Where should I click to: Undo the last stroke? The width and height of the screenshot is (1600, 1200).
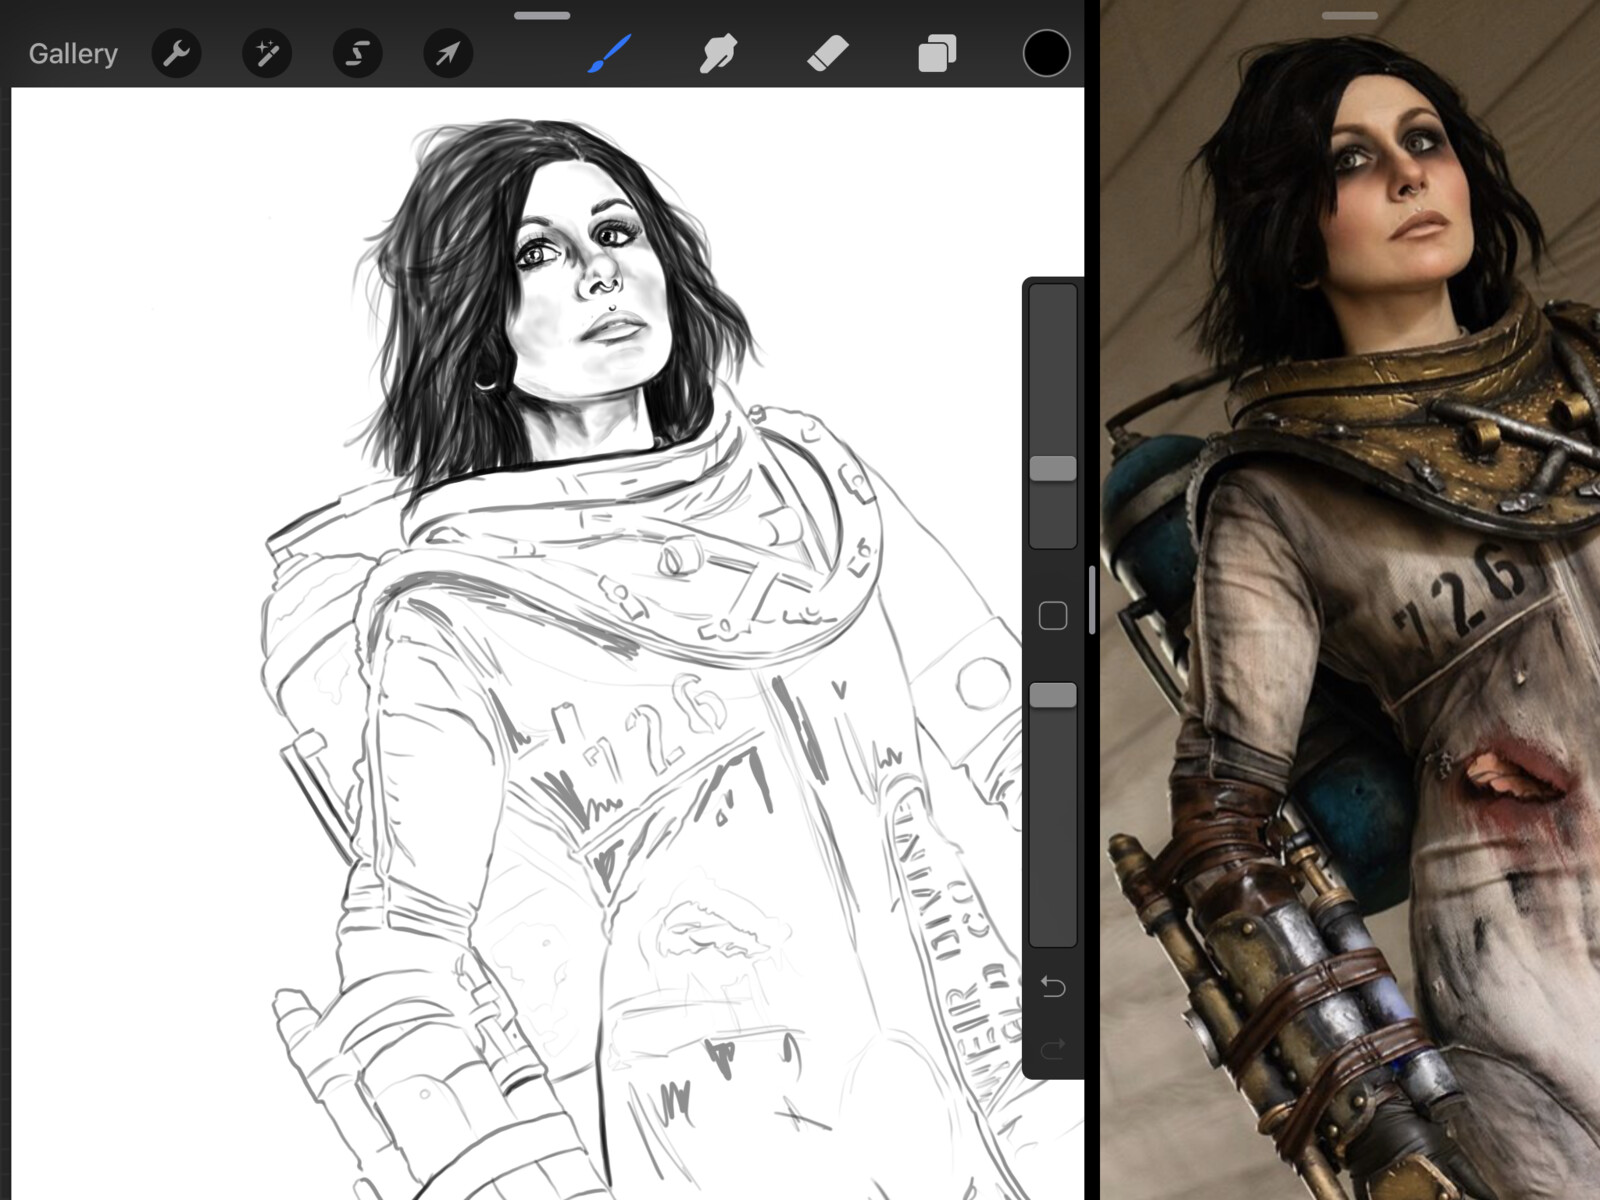1053,987
